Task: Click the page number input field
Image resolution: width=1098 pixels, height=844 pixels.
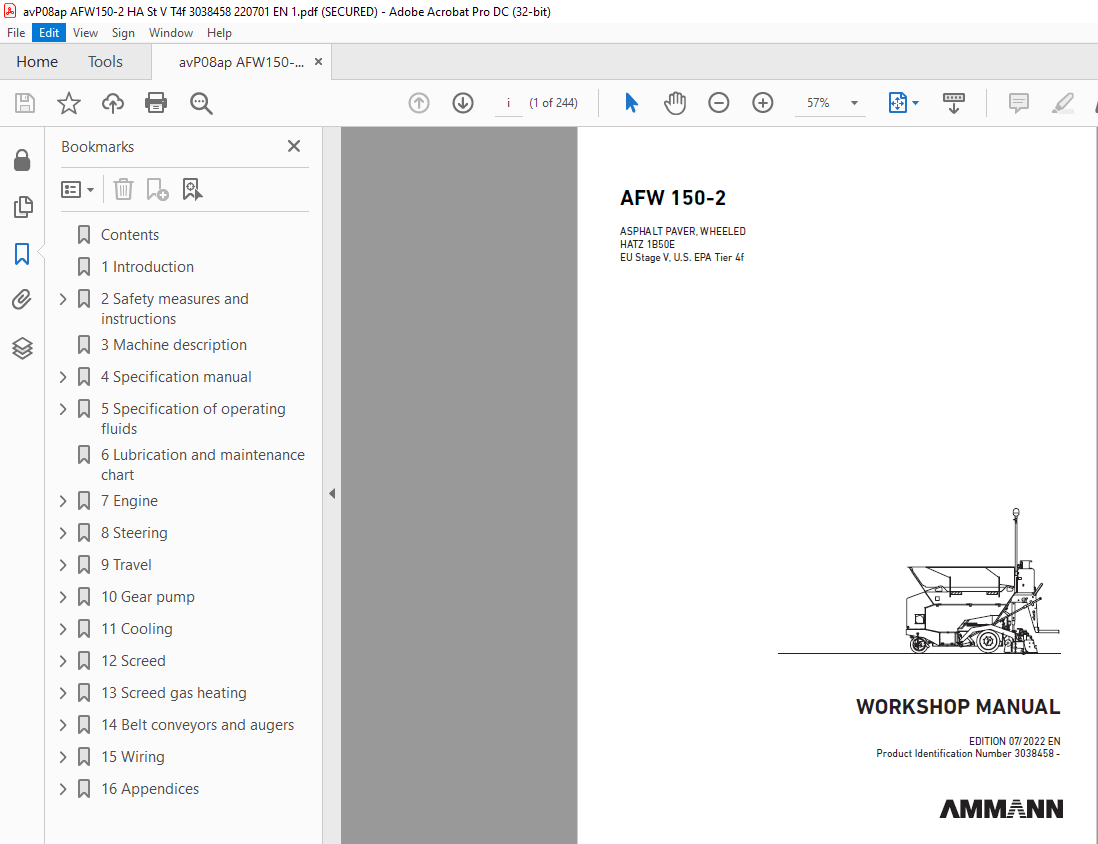Action: (508, 103)
